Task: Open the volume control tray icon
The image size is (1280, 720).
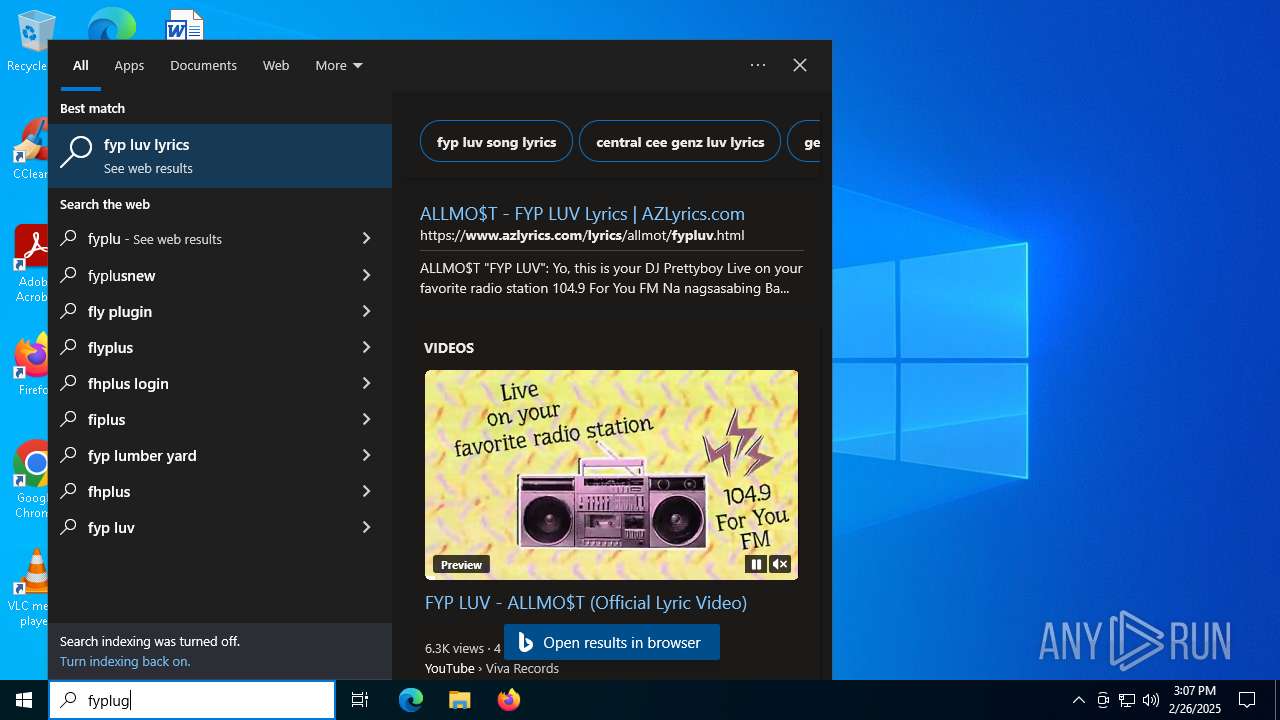Action: (x=1150, y=700)
